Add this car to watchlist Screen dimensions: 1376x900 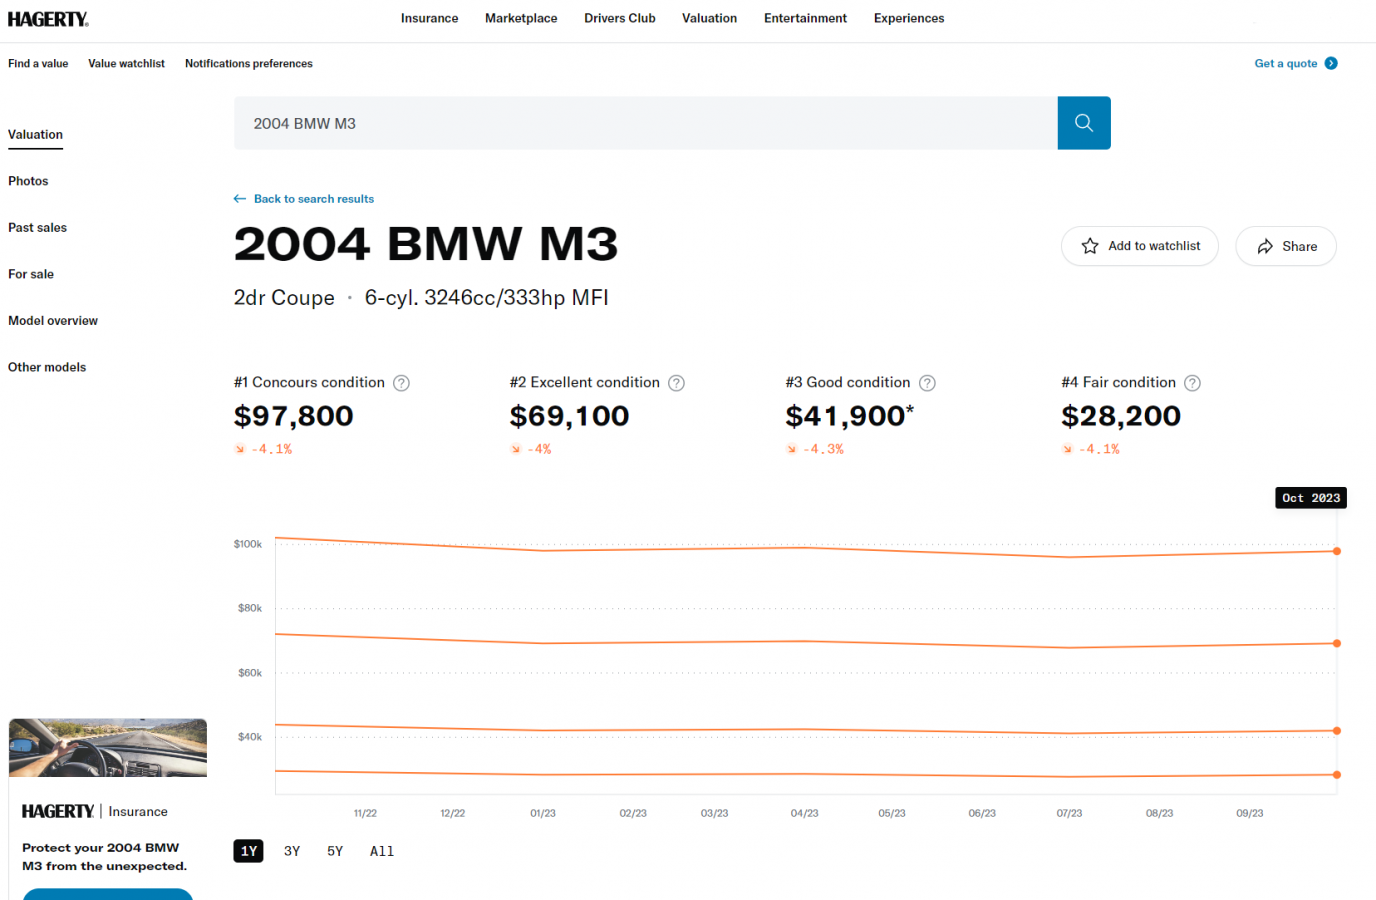tap(1139, 246)
